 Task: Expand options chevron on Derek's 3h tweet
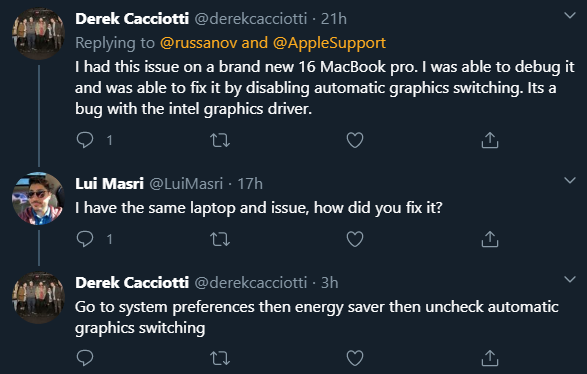pyautogui.click(x=570, y=279)
